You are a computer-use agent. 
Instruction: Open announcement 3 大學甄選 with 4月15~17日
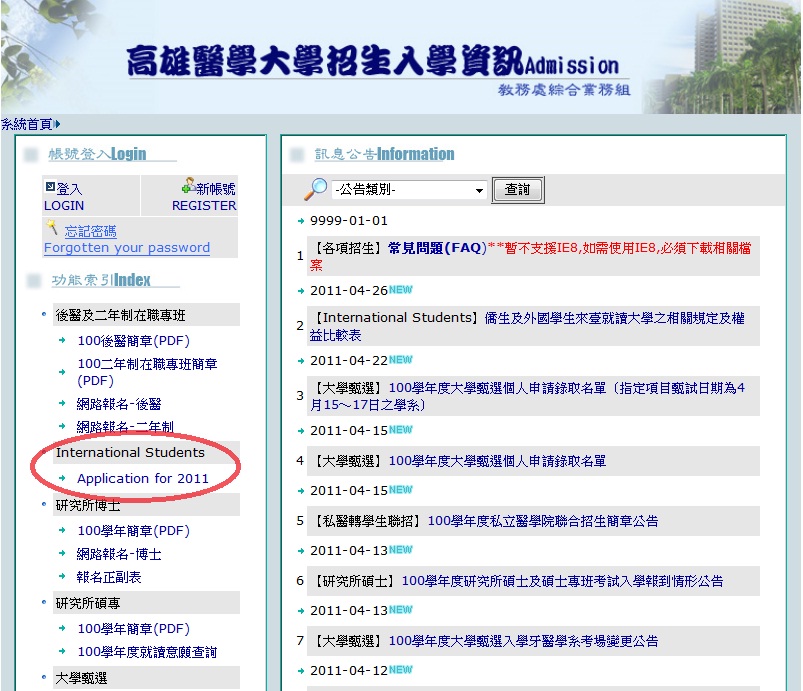pos(527,396)
